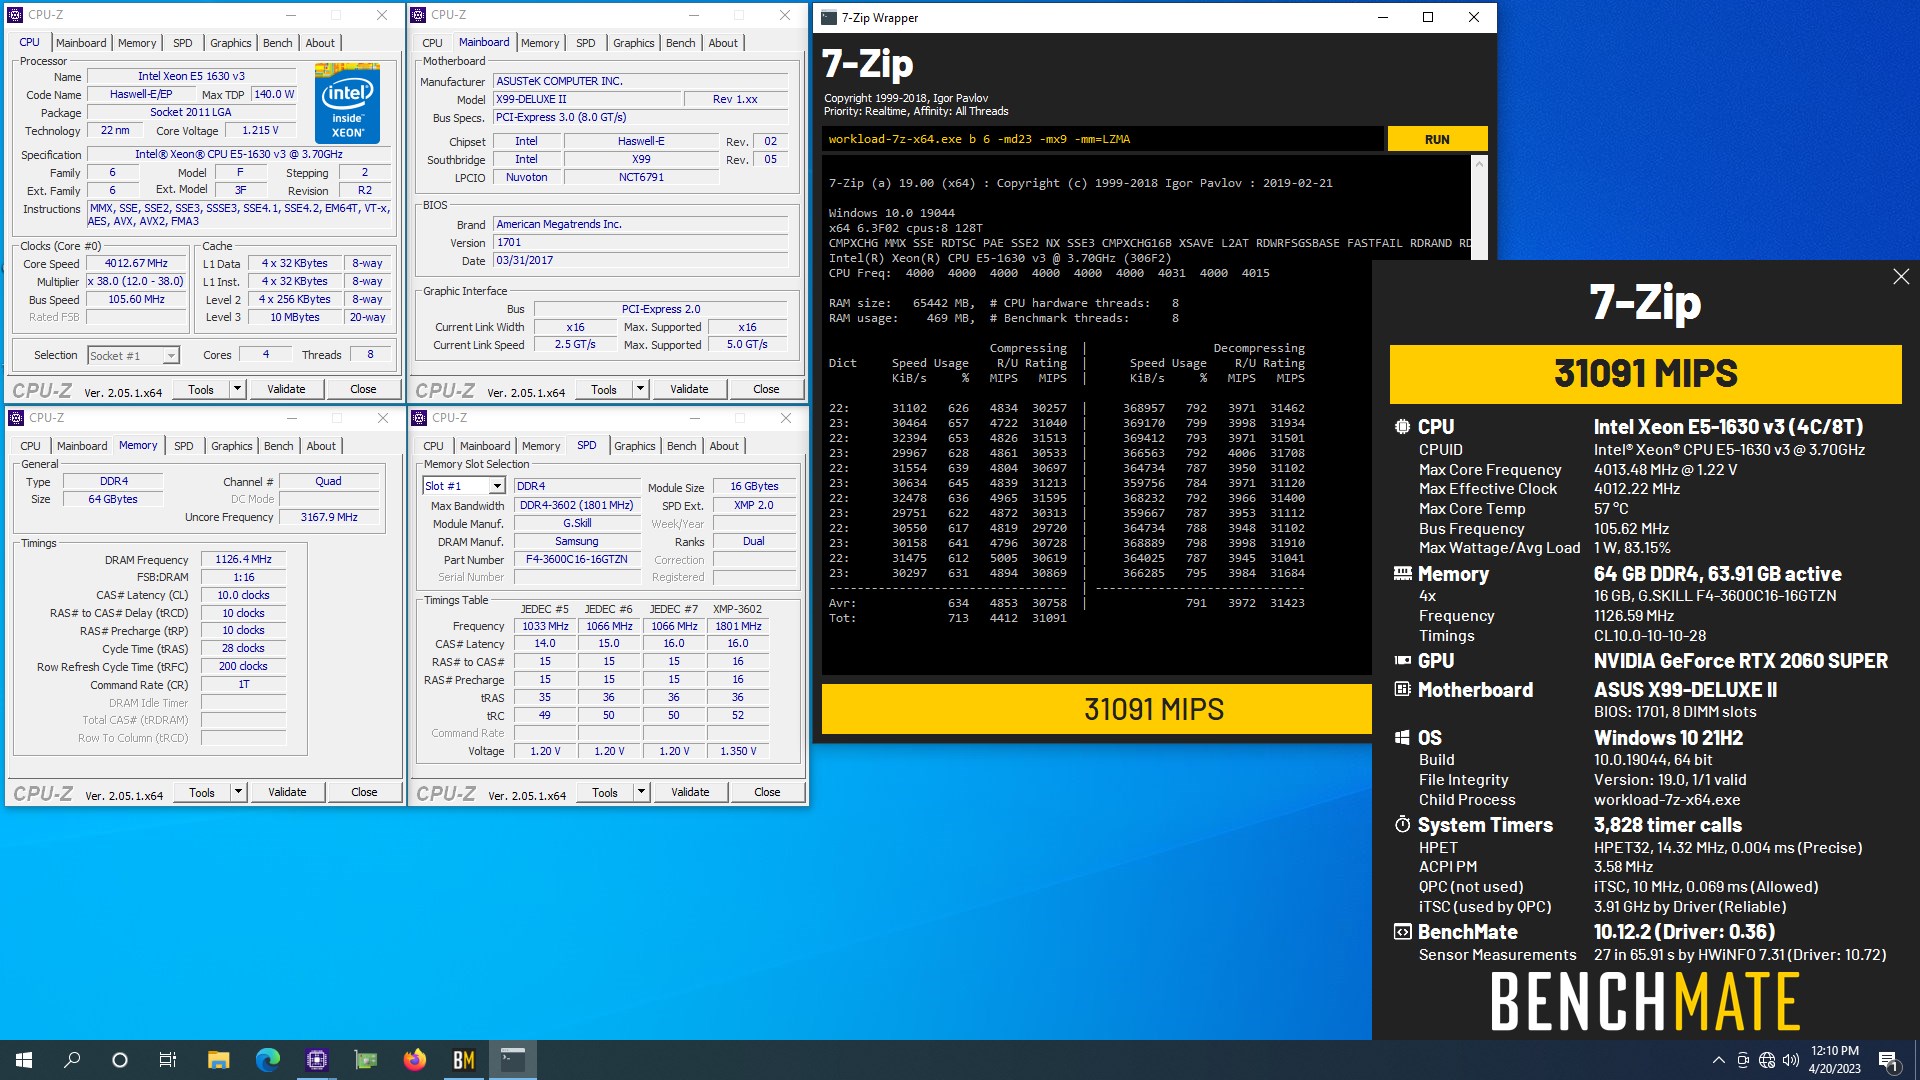The height and width of the screenshot is (1080, 1920).
Task: Open taskbar Search icon
Action: point(72,1060)
